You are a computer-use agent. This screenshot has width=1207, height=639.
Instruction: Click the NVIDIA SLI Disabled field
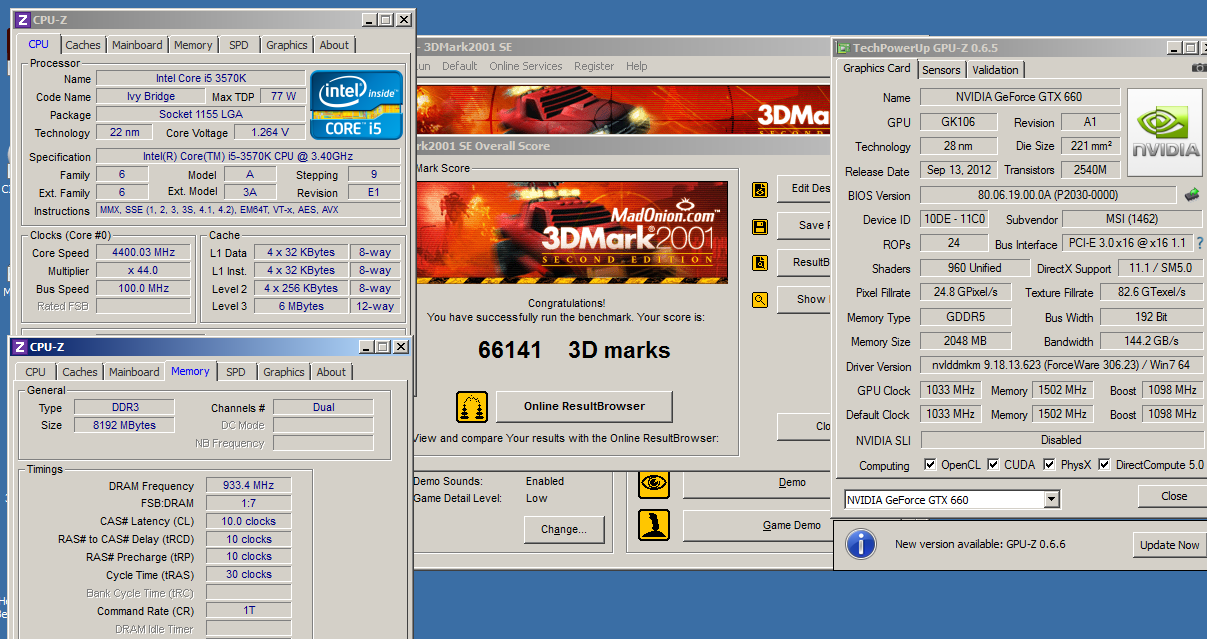click(1061, 439)
